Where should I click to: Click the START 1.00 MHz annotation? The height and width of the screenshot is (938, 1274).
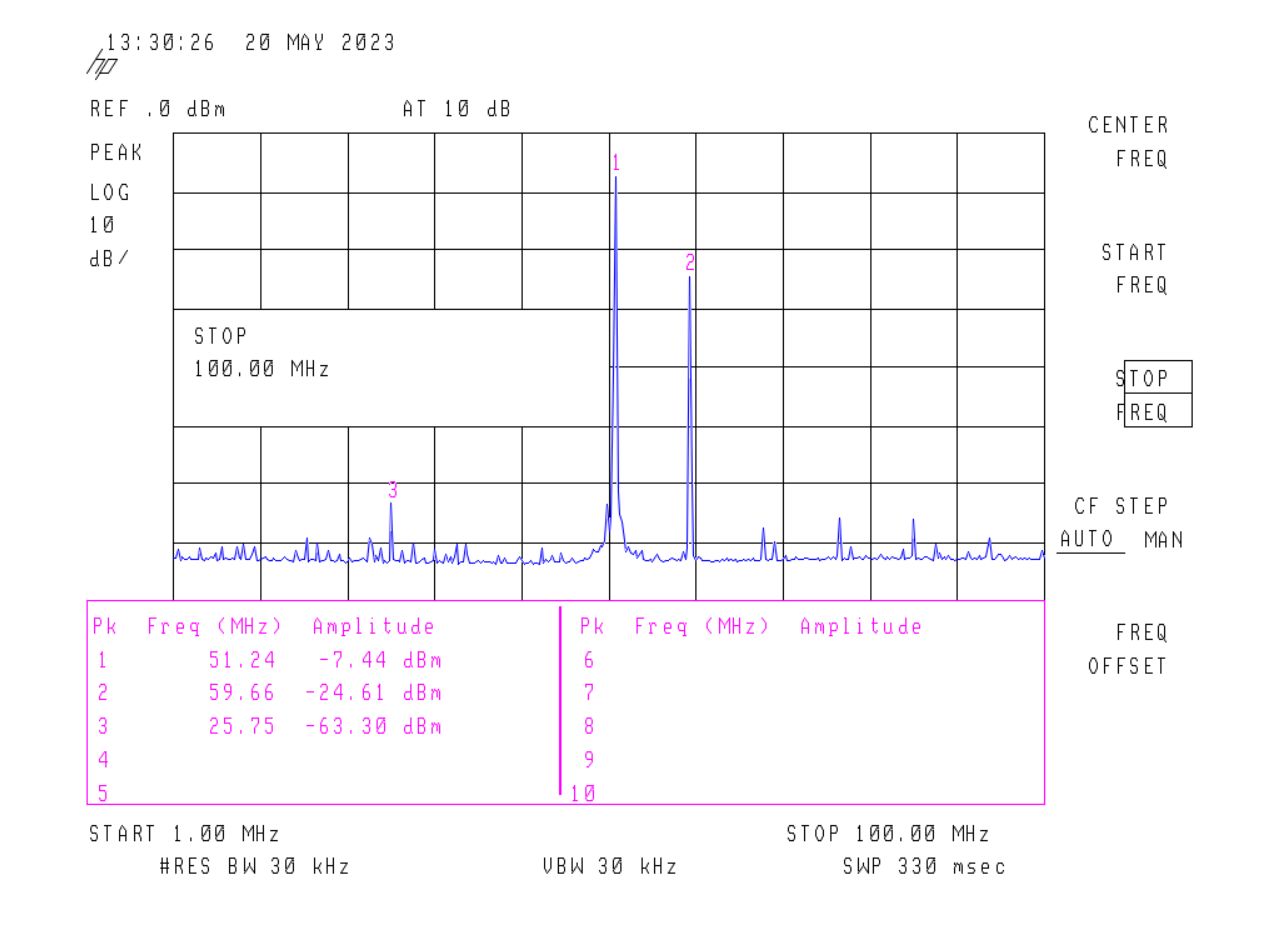[184, 834]
